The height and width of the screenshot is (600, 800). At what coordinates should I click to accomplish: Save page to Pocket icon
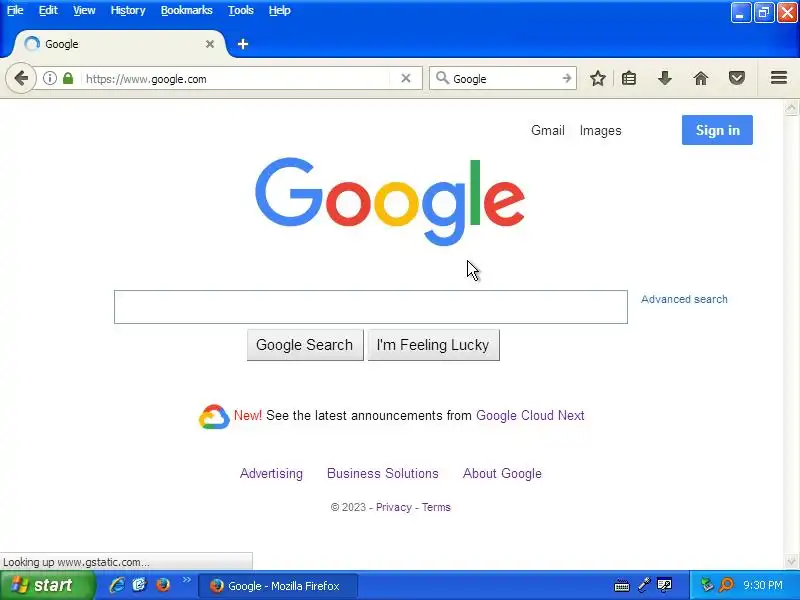(x=736, y=78)
